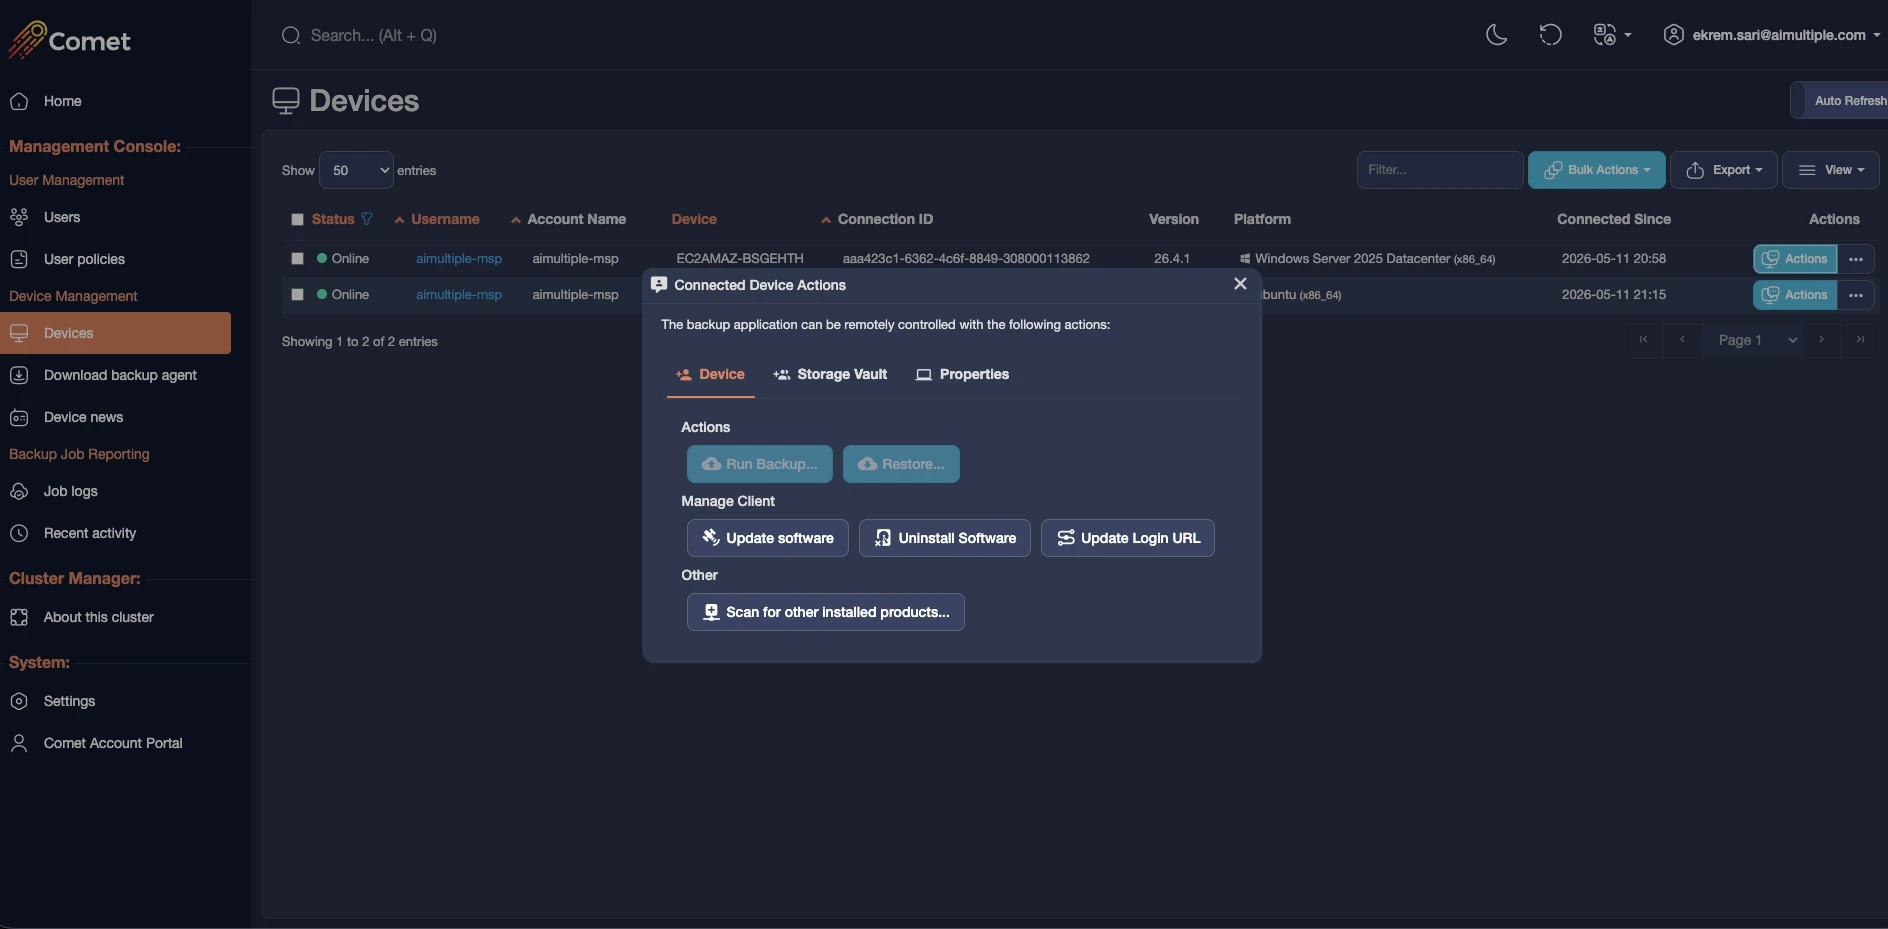This screenshot has height=929, width=1888.
Task: Go to the next page of results
Action: 1822,340
